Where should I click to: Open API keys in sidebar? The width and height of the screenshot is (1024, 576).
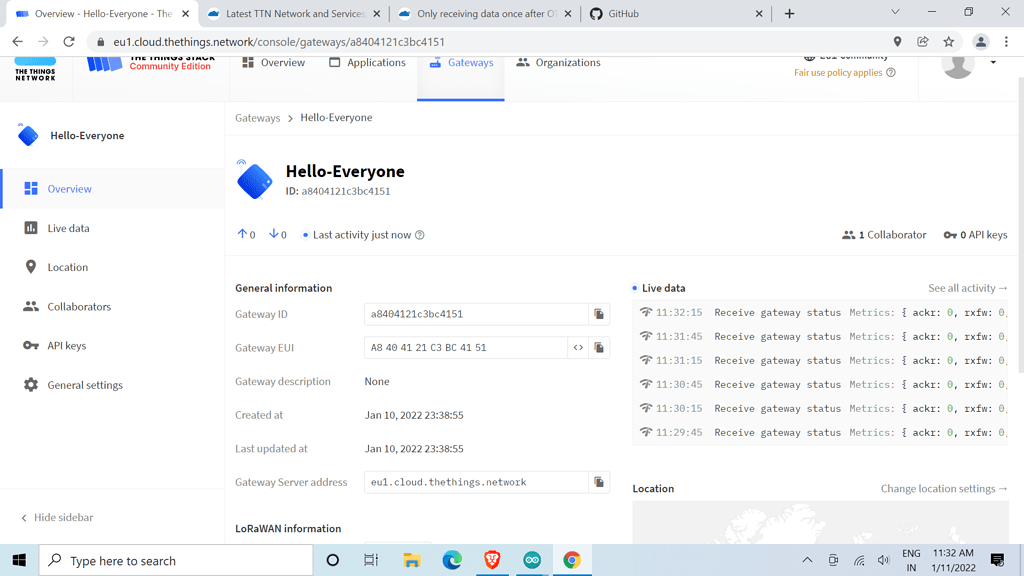pyautogui.click(x=66, y=346)
